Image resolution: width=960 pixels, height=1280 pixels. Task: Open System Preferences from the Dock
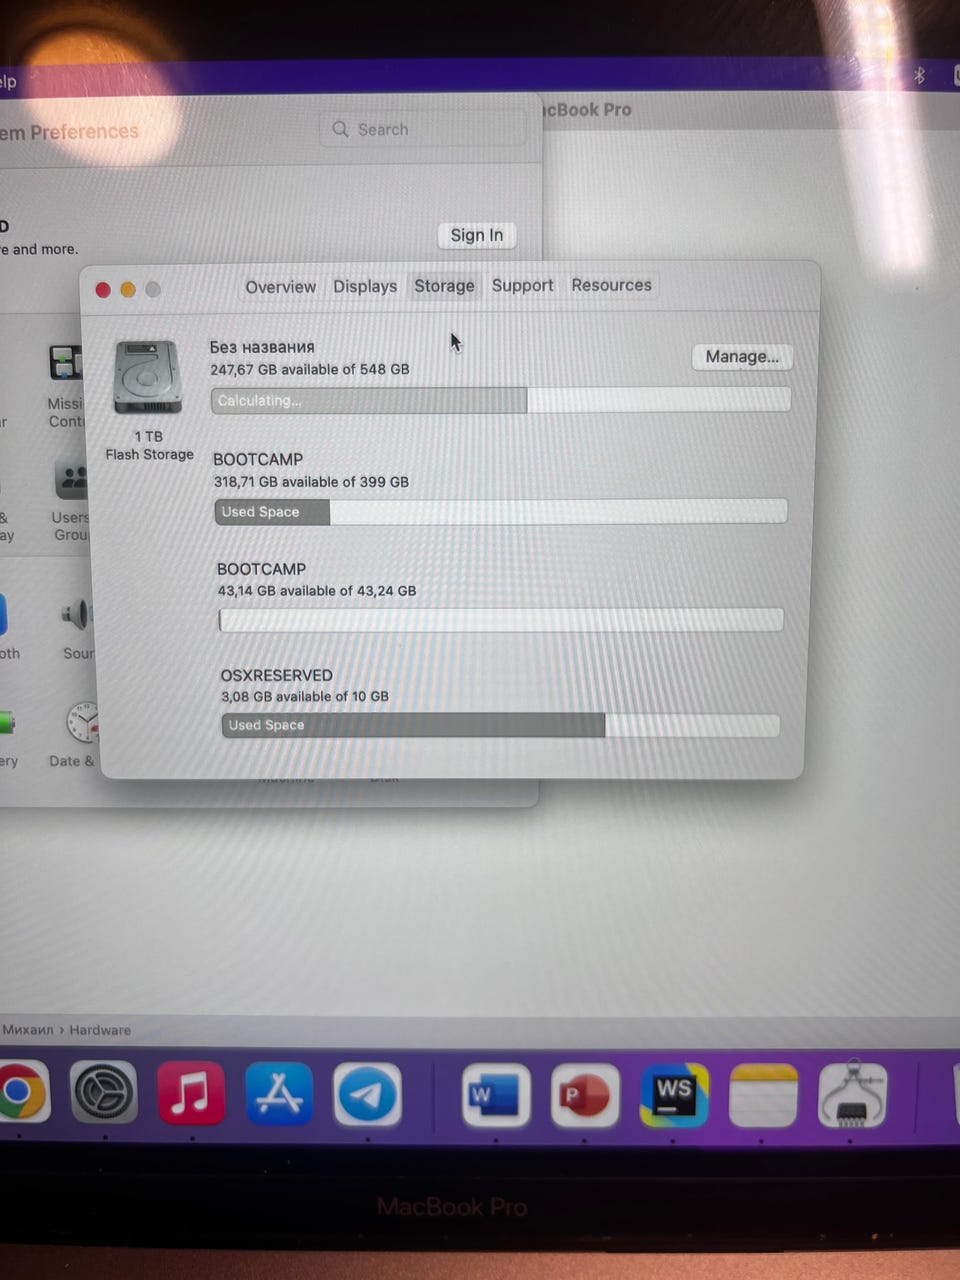point(104,1093)
